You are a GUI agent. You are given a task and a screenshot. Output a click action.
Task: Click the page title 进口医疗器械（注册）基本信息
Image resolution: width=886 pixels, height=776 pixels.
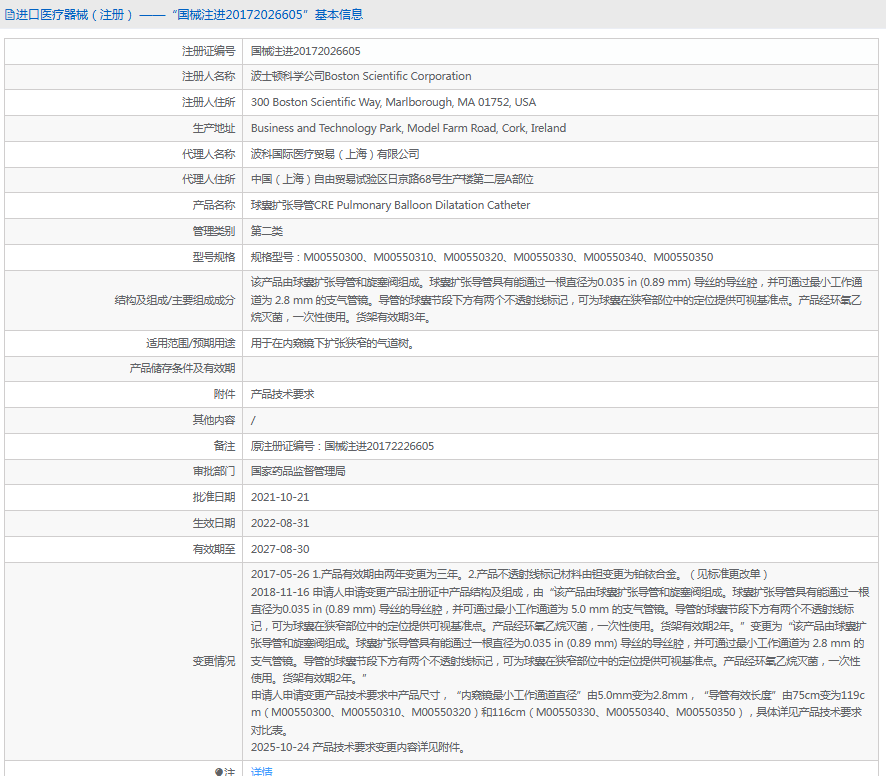[x=189, y=15]
